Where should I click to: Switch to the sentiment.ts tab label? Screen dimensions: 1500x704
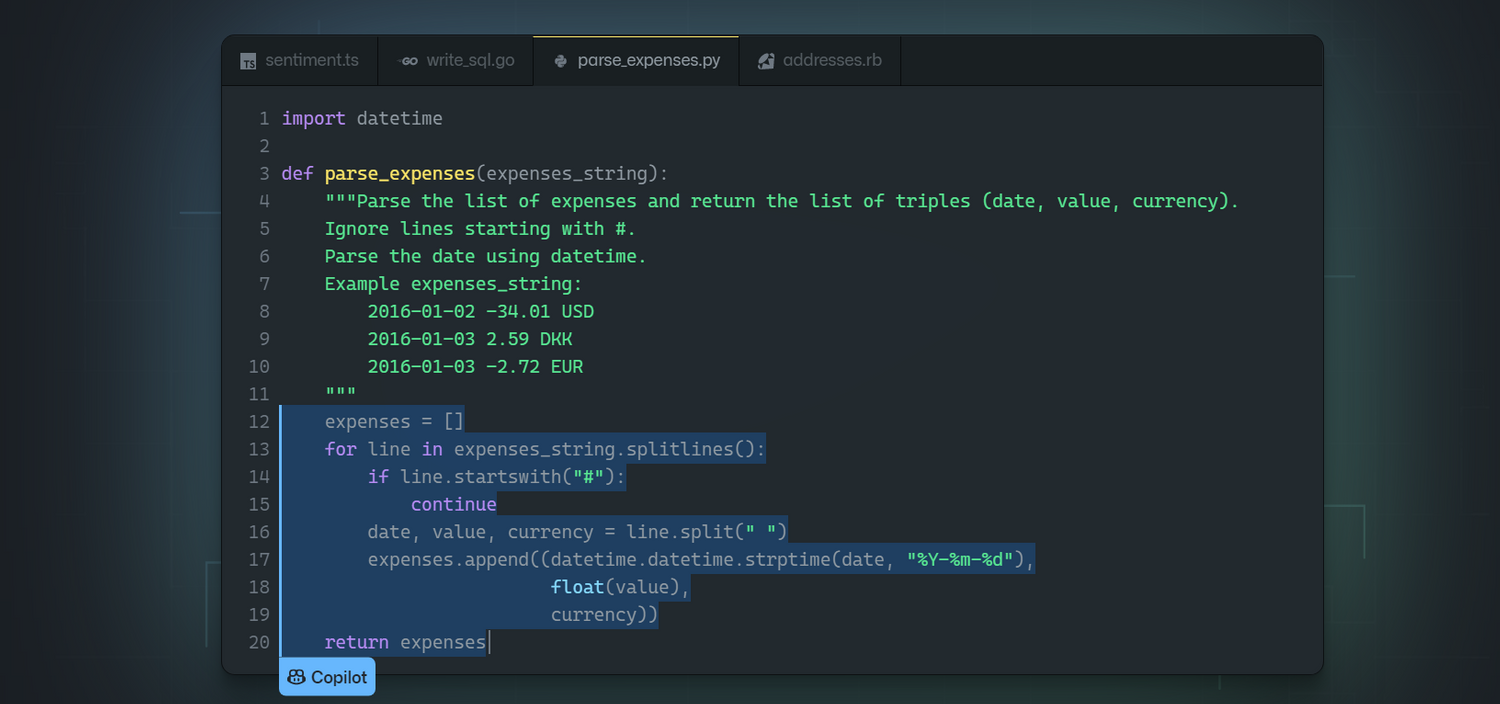(x=311, y=61)
